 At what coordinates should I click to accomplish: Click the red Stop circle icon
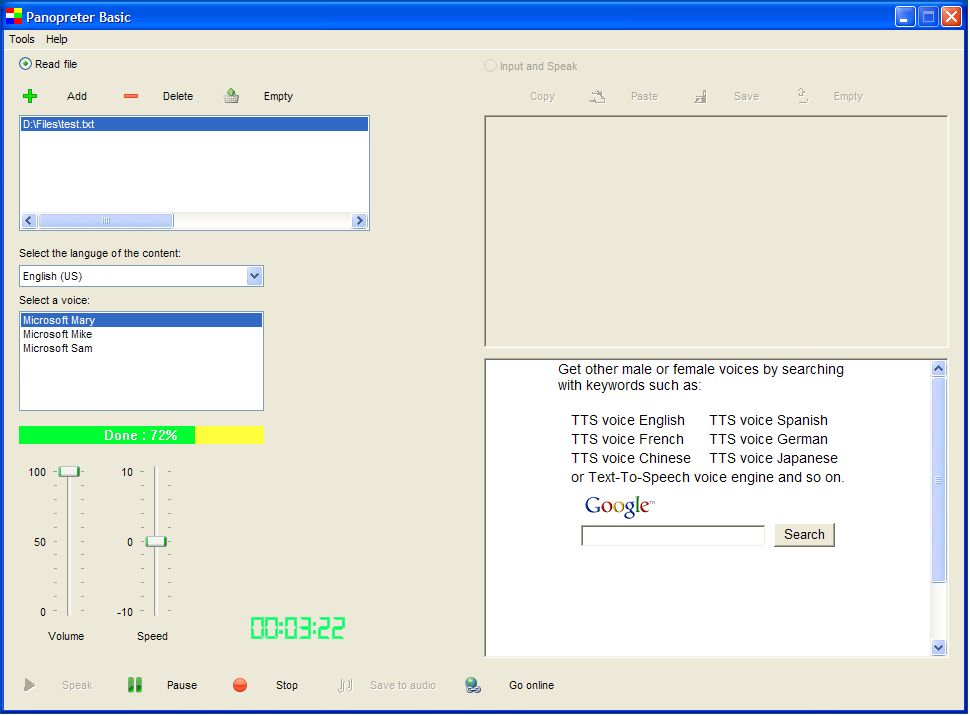tap(240, 685)
